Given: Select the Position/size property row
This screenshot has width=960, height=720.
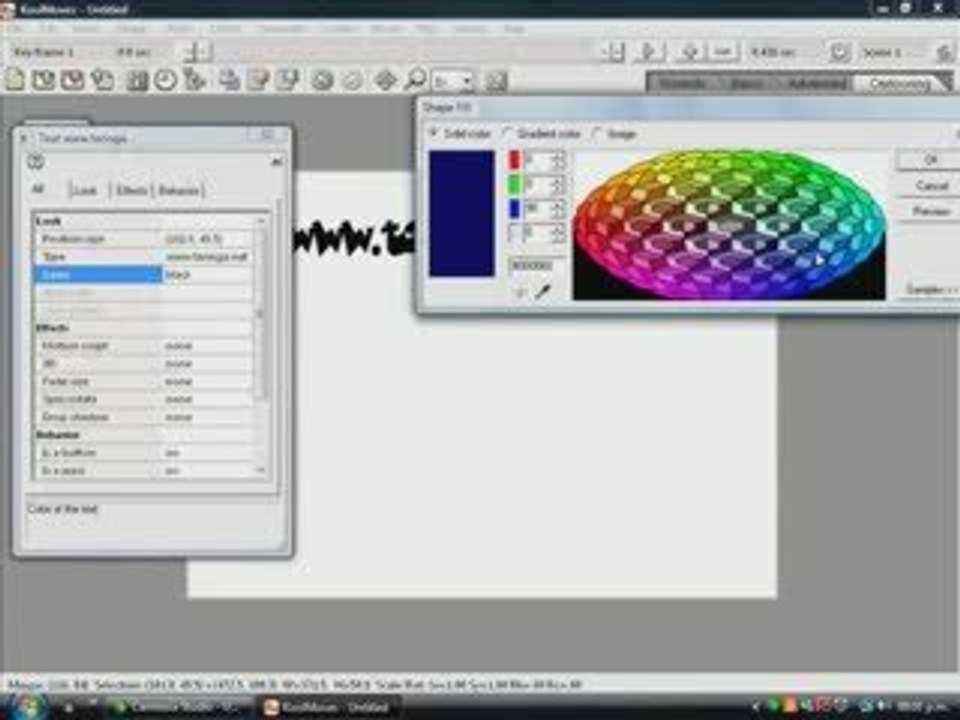Looking at the screenshot, I should [x=144, y=239].
